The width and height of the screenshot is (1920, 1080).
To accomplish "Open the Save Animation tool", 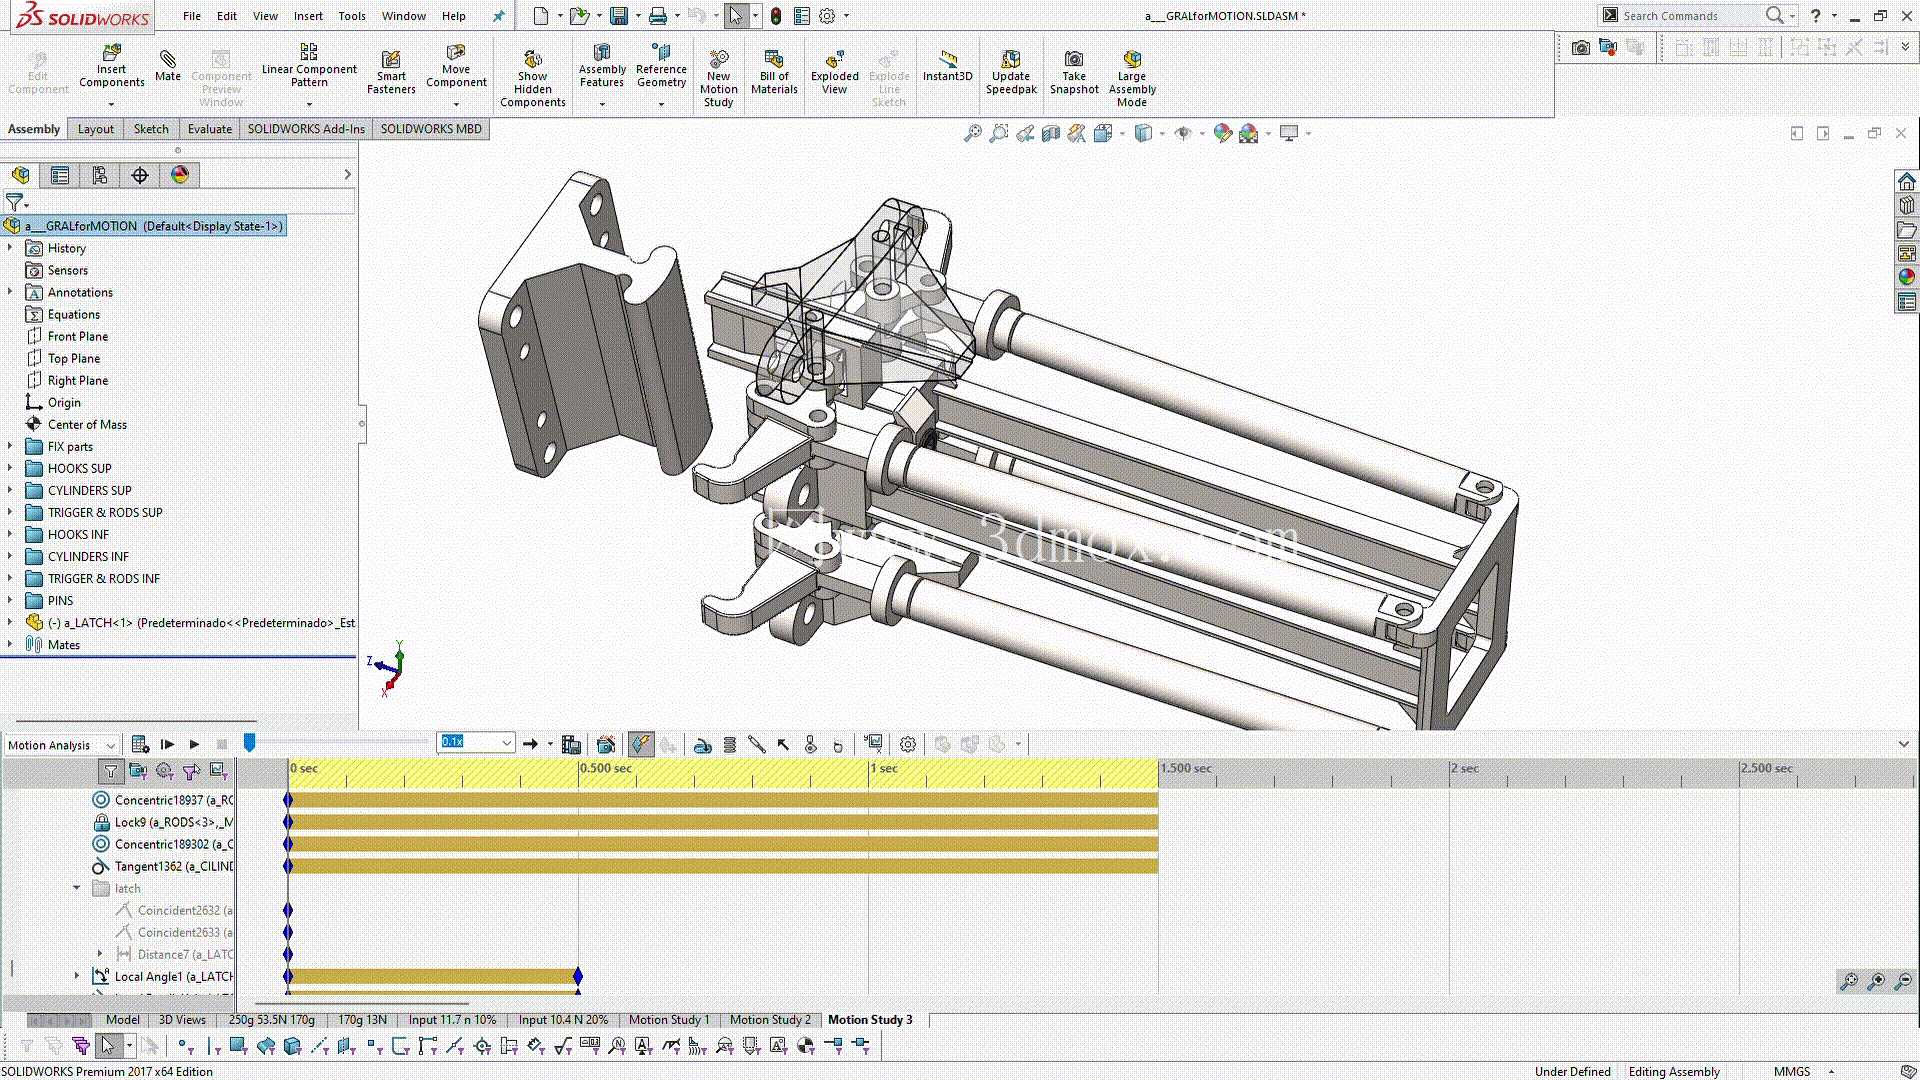I will [571, 744].
